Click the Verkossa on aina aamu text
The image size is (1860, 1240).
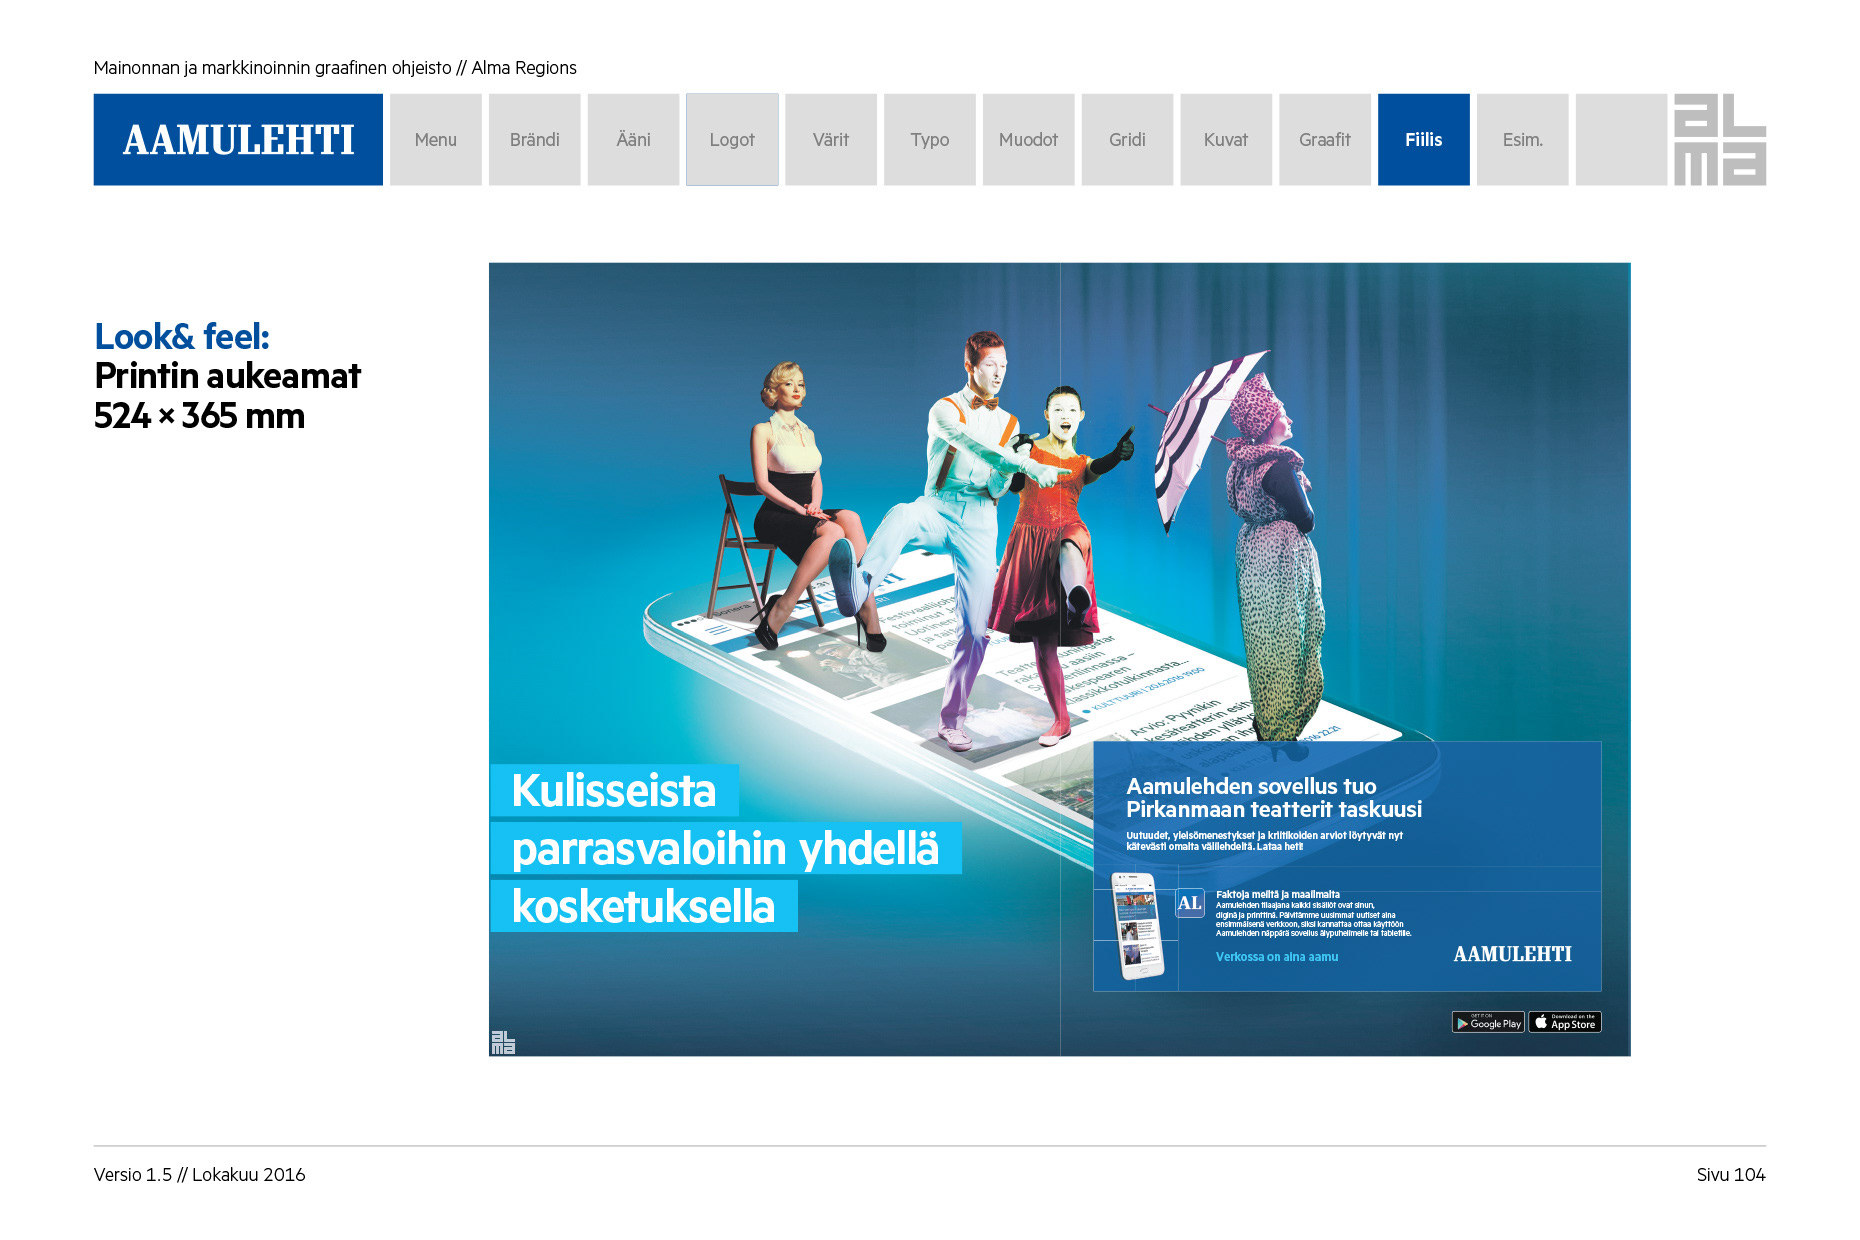coord(1277,957)
